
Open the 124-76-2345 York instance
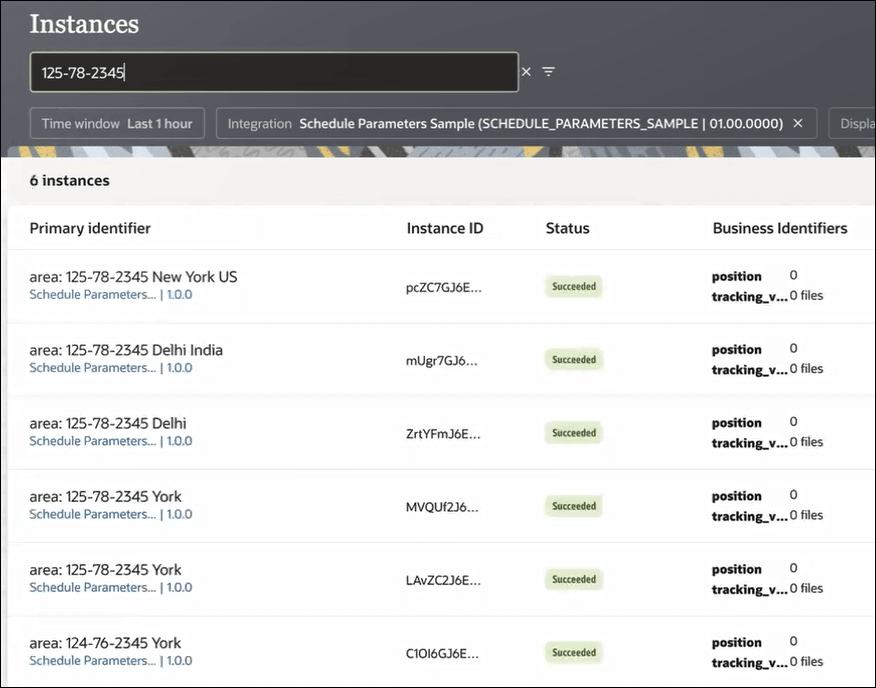pyautogui.click(x=105, y=643)
